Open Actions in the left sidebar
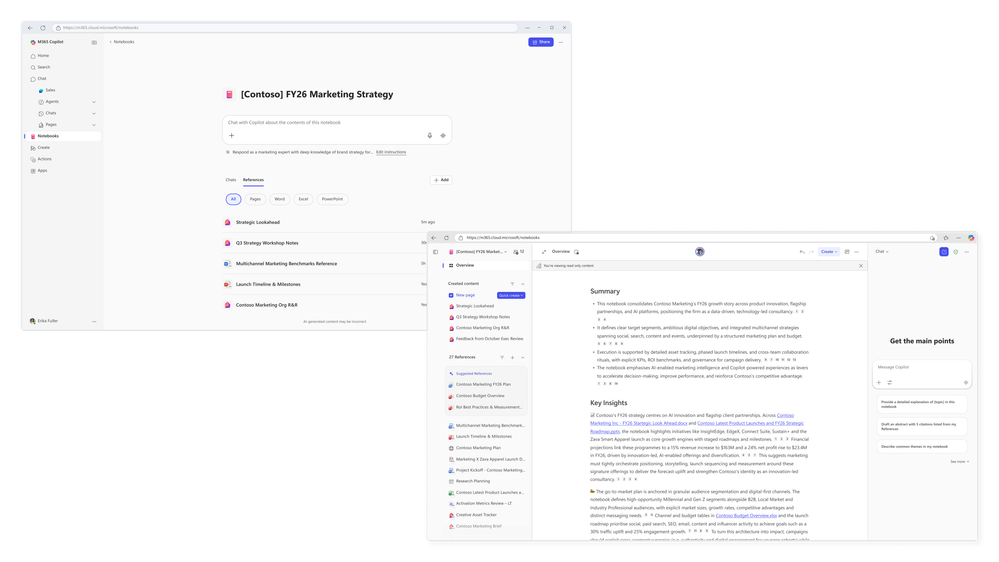999x562 pixels. [x=44, y=159]
